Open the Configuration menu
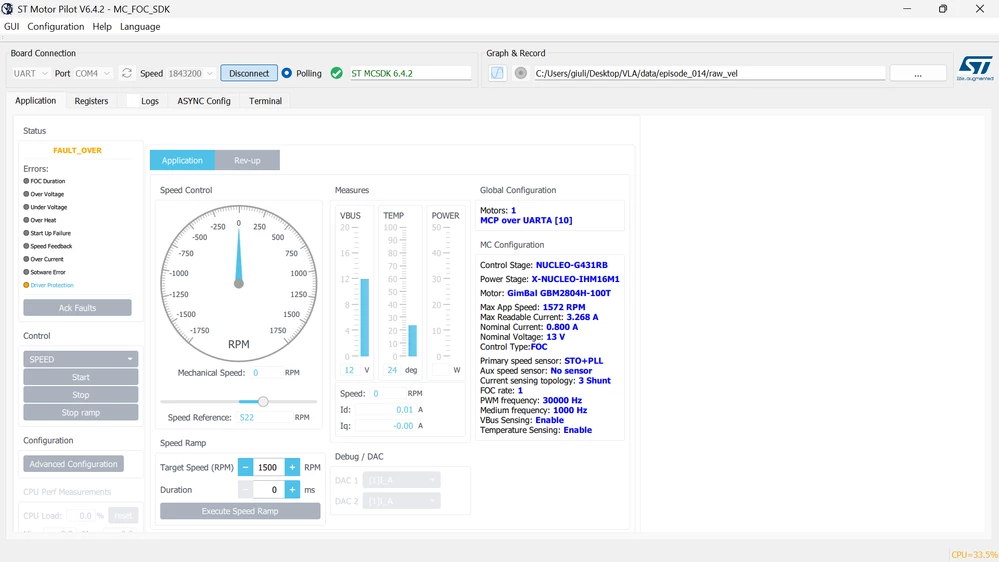Viewport: 999px width, 562px height. (x=55, y=27)
